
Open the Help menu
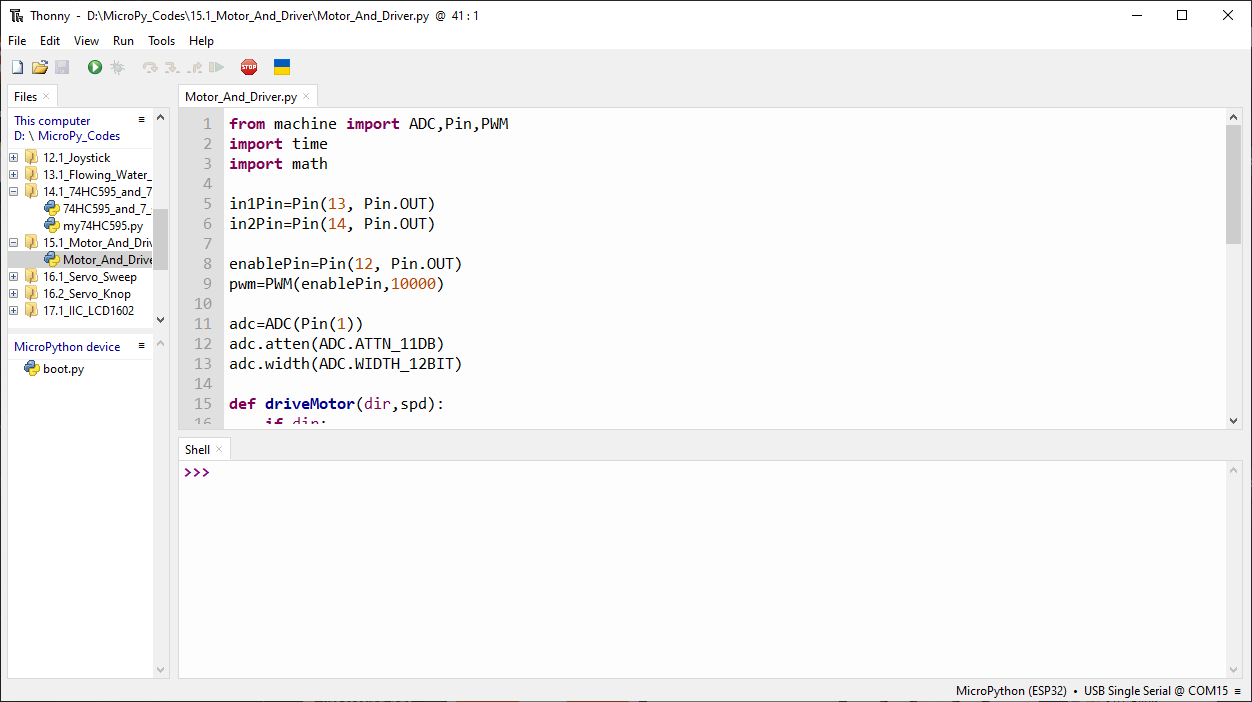(202, 41)
